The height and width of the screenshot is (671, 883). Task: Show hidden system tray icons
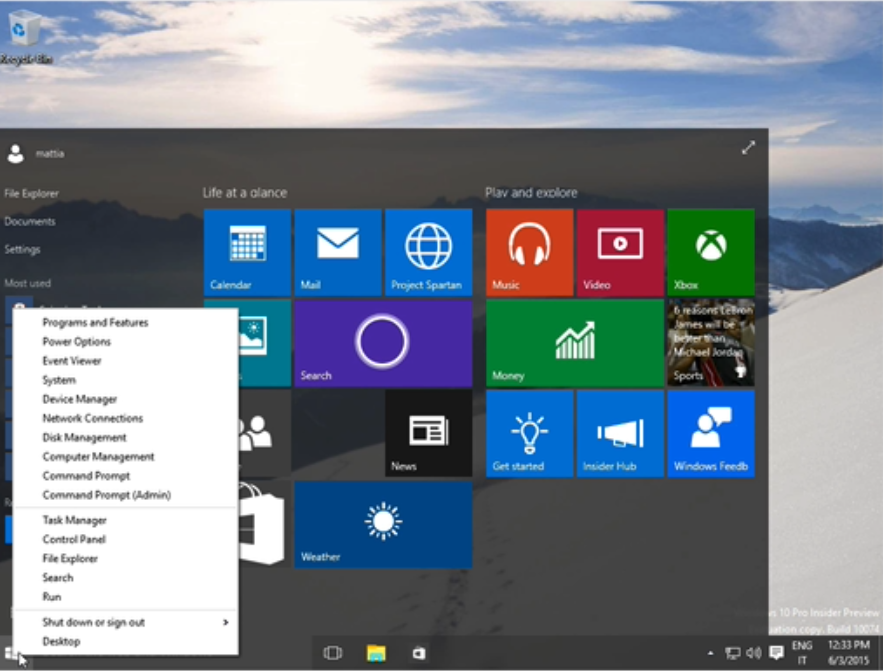[x=710, y=653]
